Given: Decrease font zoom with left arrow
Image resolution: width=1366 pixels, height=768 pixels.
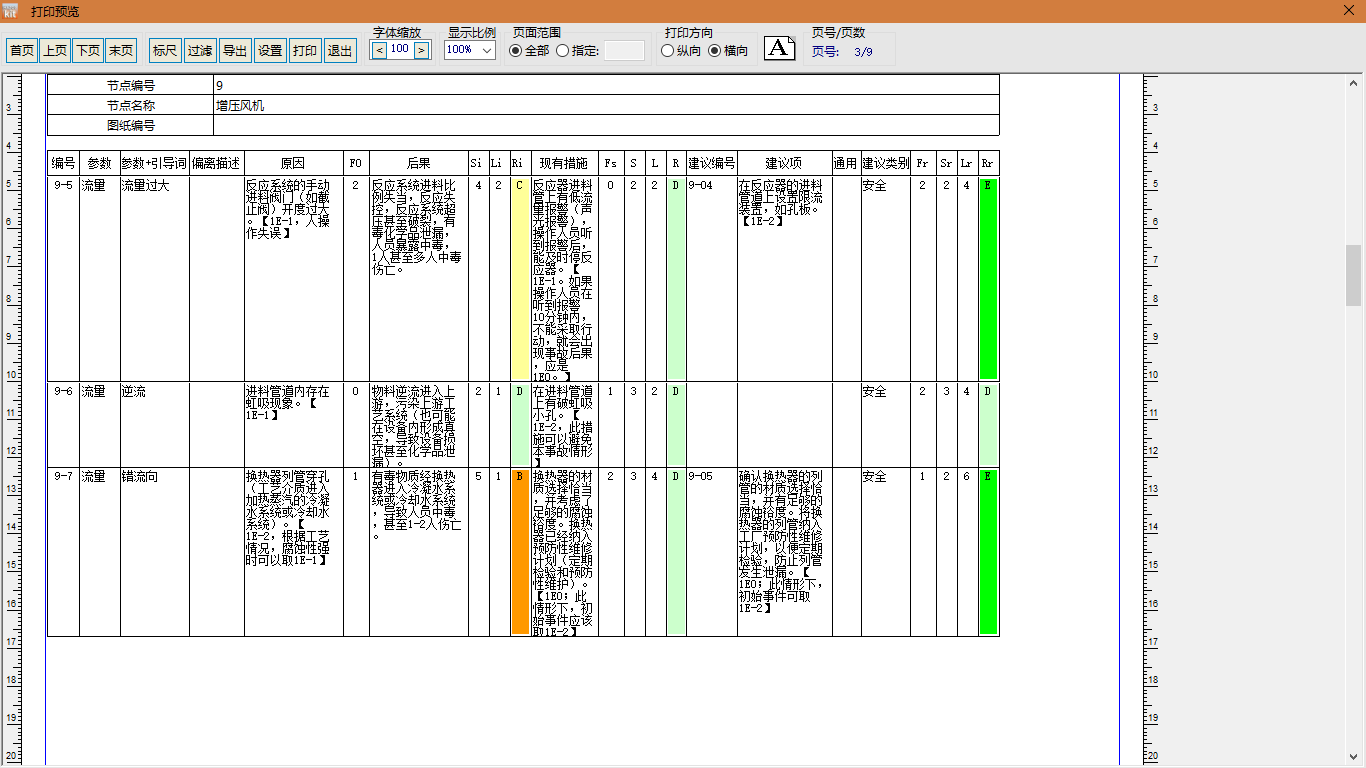Looking at the screenshot, I should [x=379, y=49].
